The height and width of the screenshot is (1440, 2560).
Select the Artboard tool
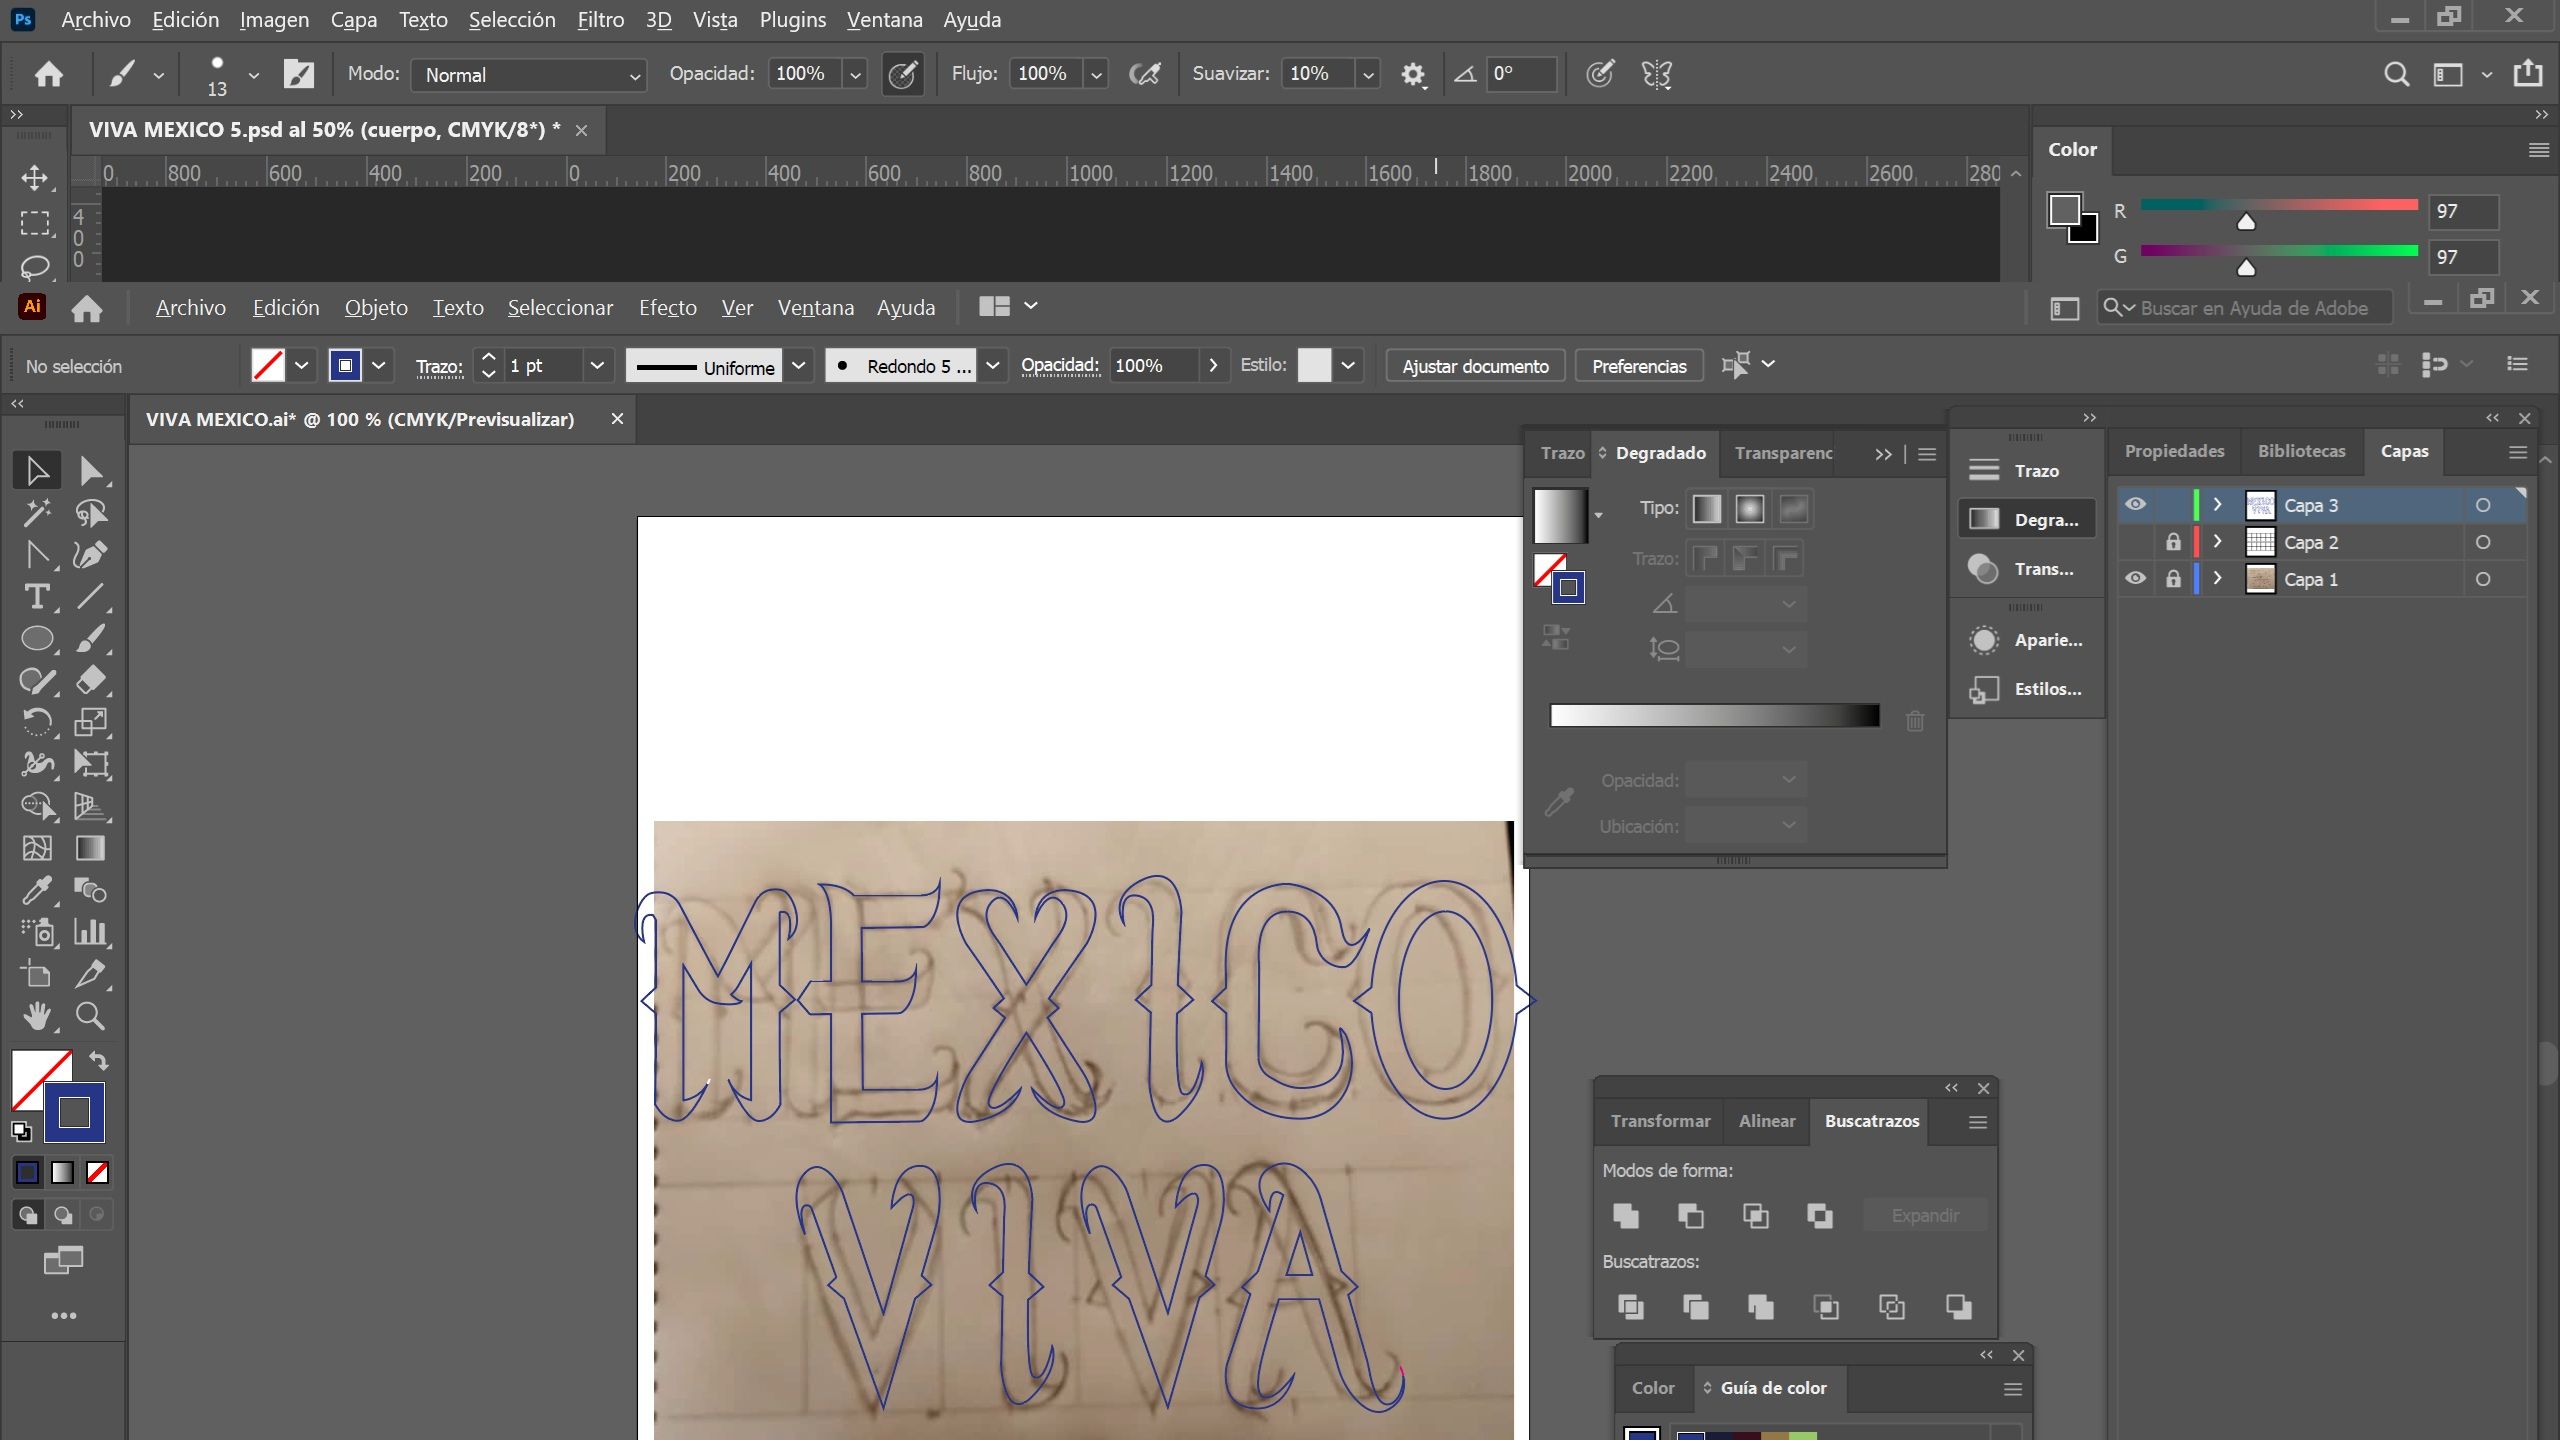[37, 974]
